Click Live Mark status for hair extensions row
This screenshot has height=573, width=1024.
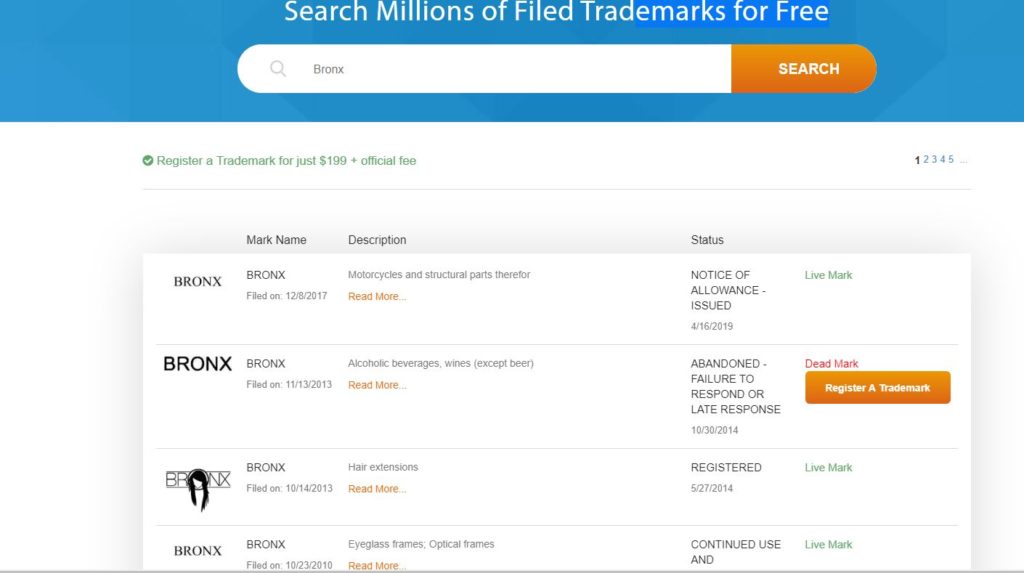click(x=828, y=467)
